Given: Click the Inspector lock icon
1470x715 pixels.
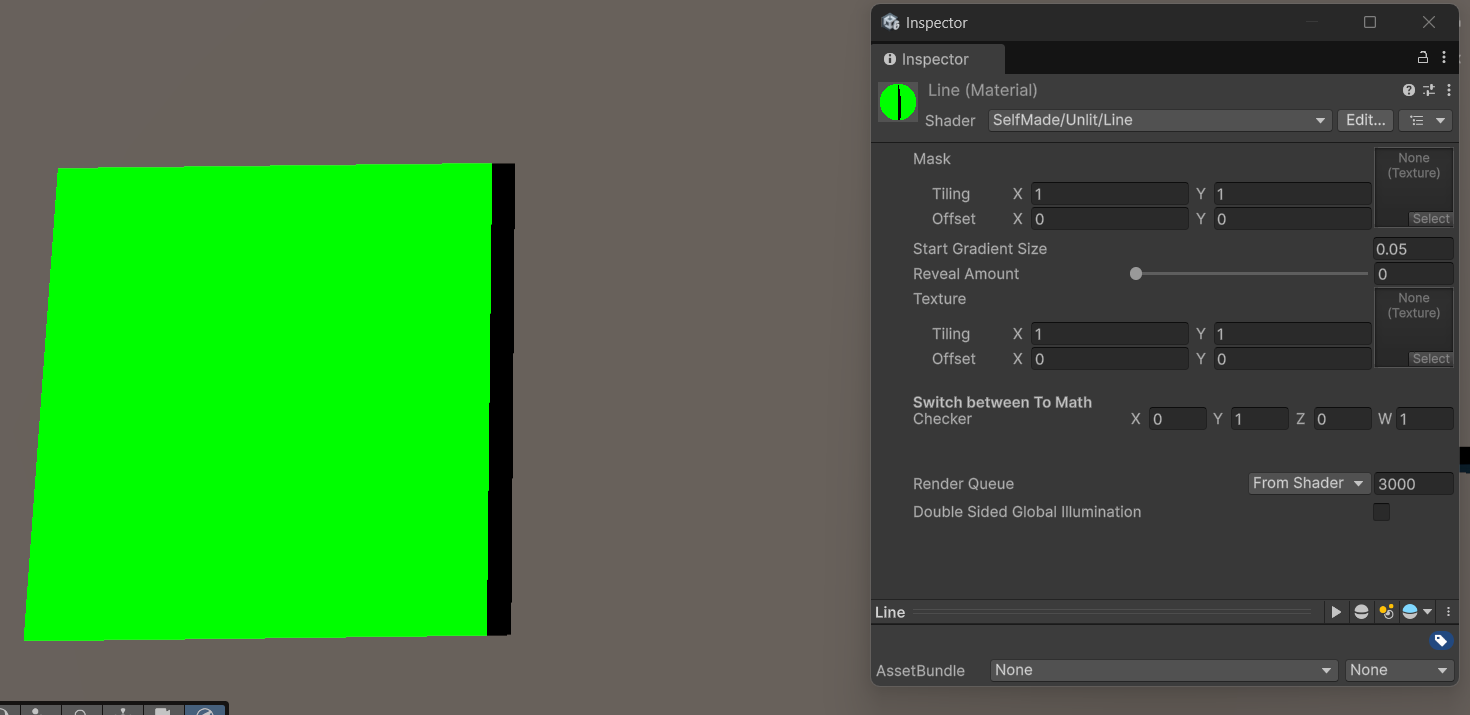Looking at the screenshot, I should pos(1423,58).
